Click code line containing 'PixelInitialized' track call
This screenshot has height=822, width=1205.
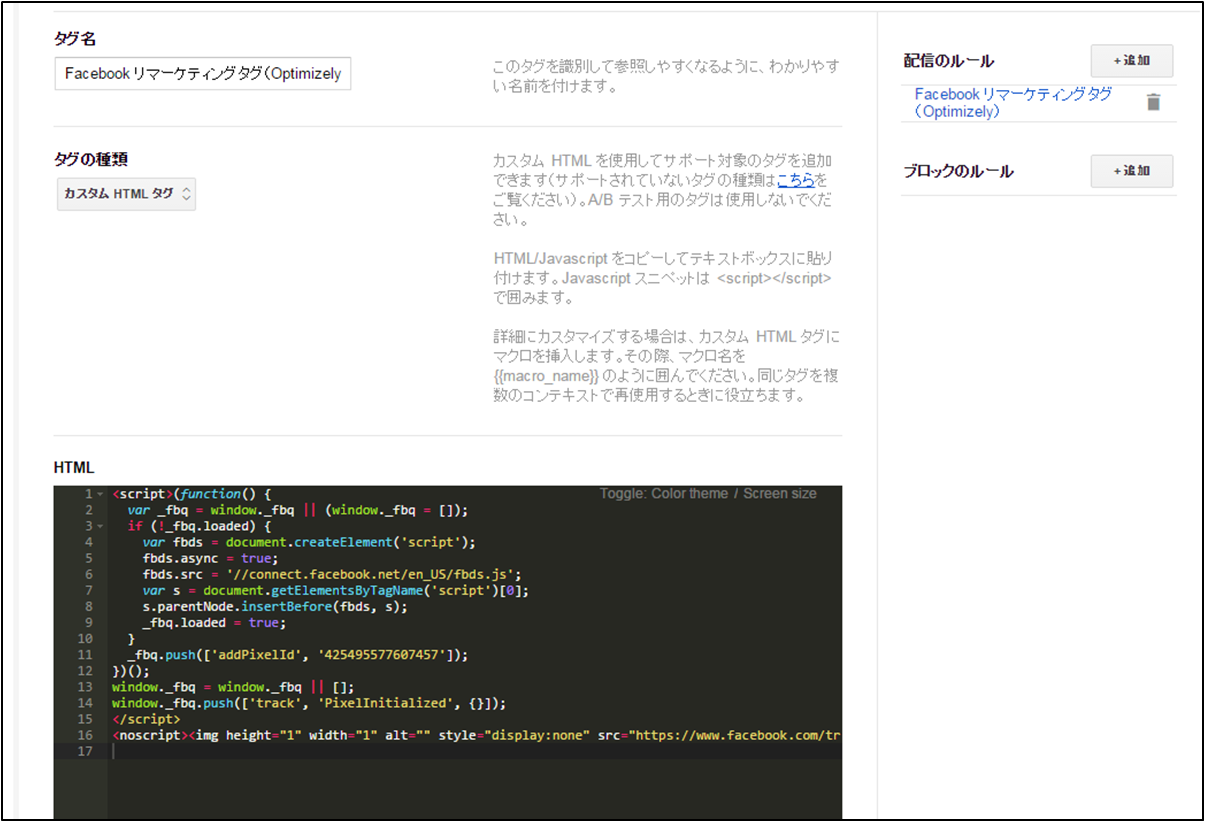[x=310, y=703]
